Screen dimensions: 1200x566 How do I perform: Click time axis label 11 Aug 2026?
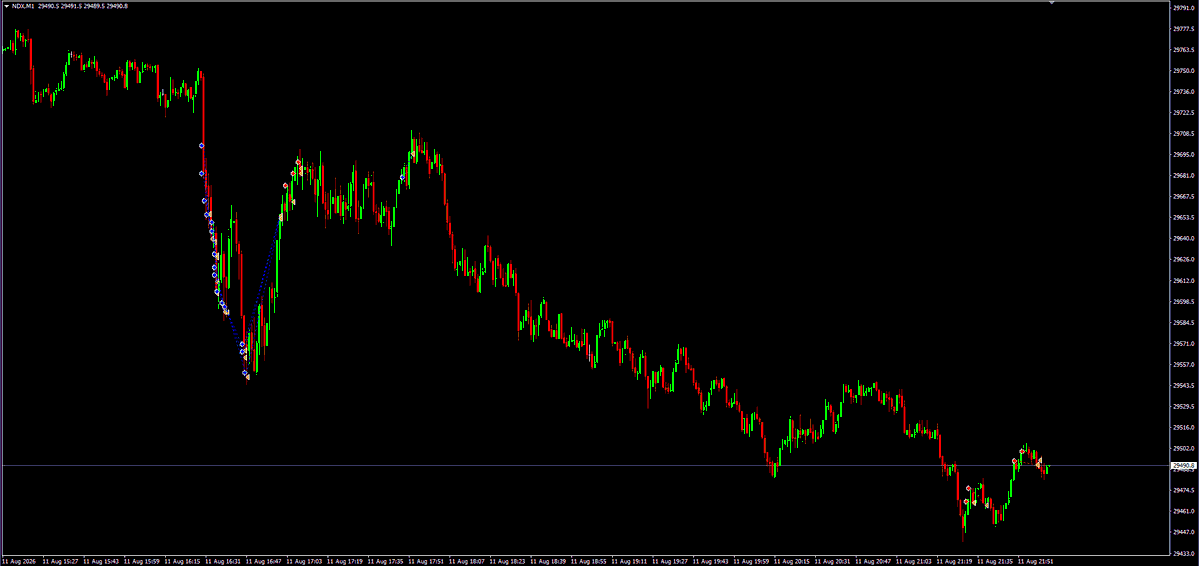pyautogui.click(x=19, y=561)
